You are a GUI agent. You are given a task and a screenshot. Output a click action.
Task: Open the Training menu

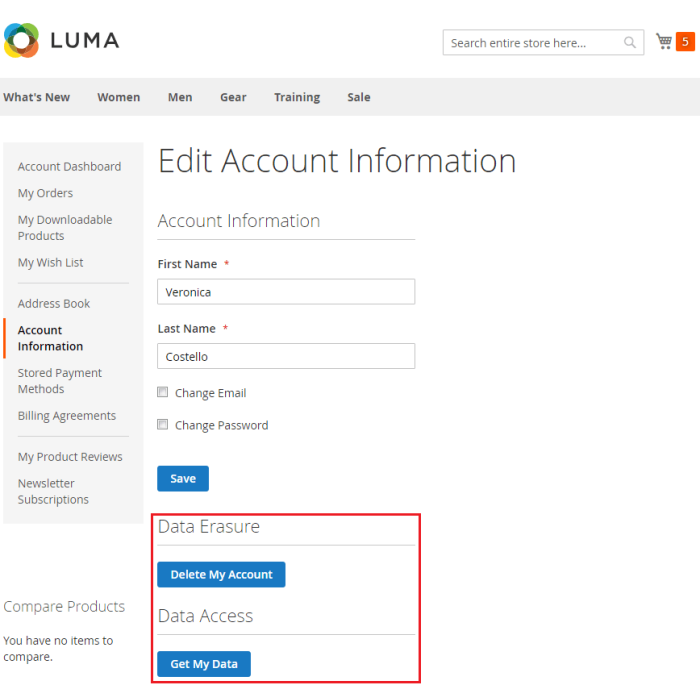297,97
